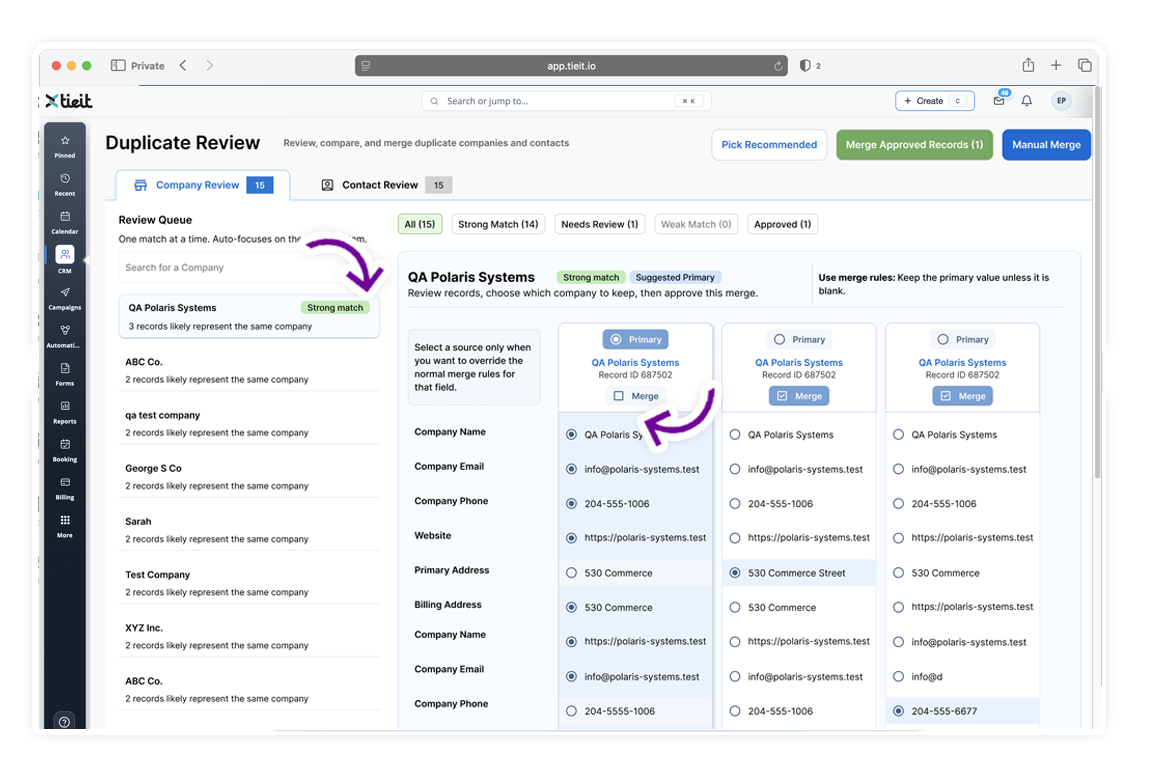This screenshot has height=766, width=1150.
Task: Select Sarah in the review queue
Action: [249, 530]
